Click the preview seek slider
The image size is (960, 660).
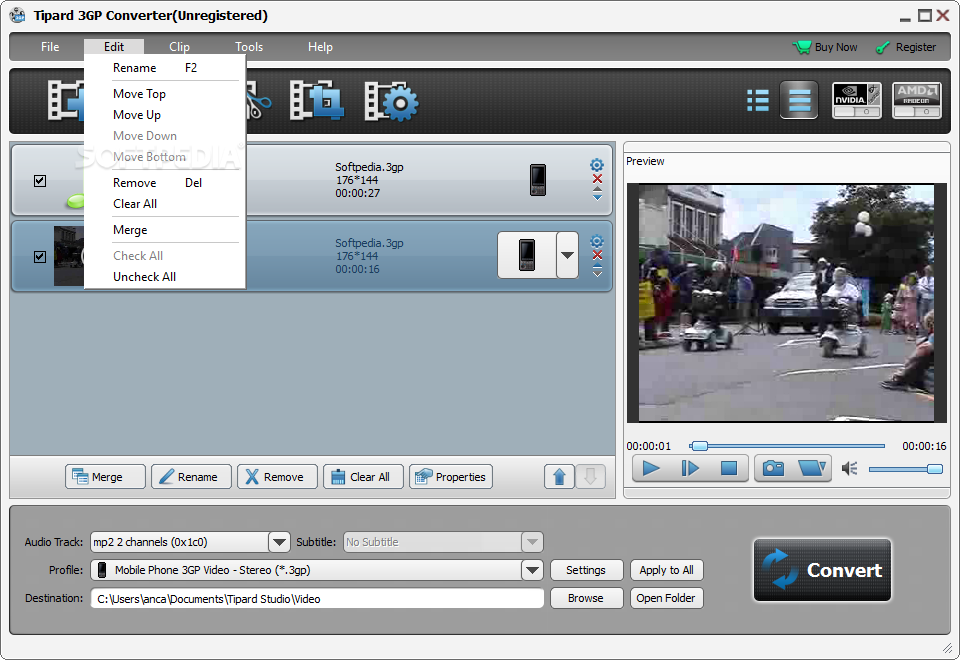(x=787, y=446)
